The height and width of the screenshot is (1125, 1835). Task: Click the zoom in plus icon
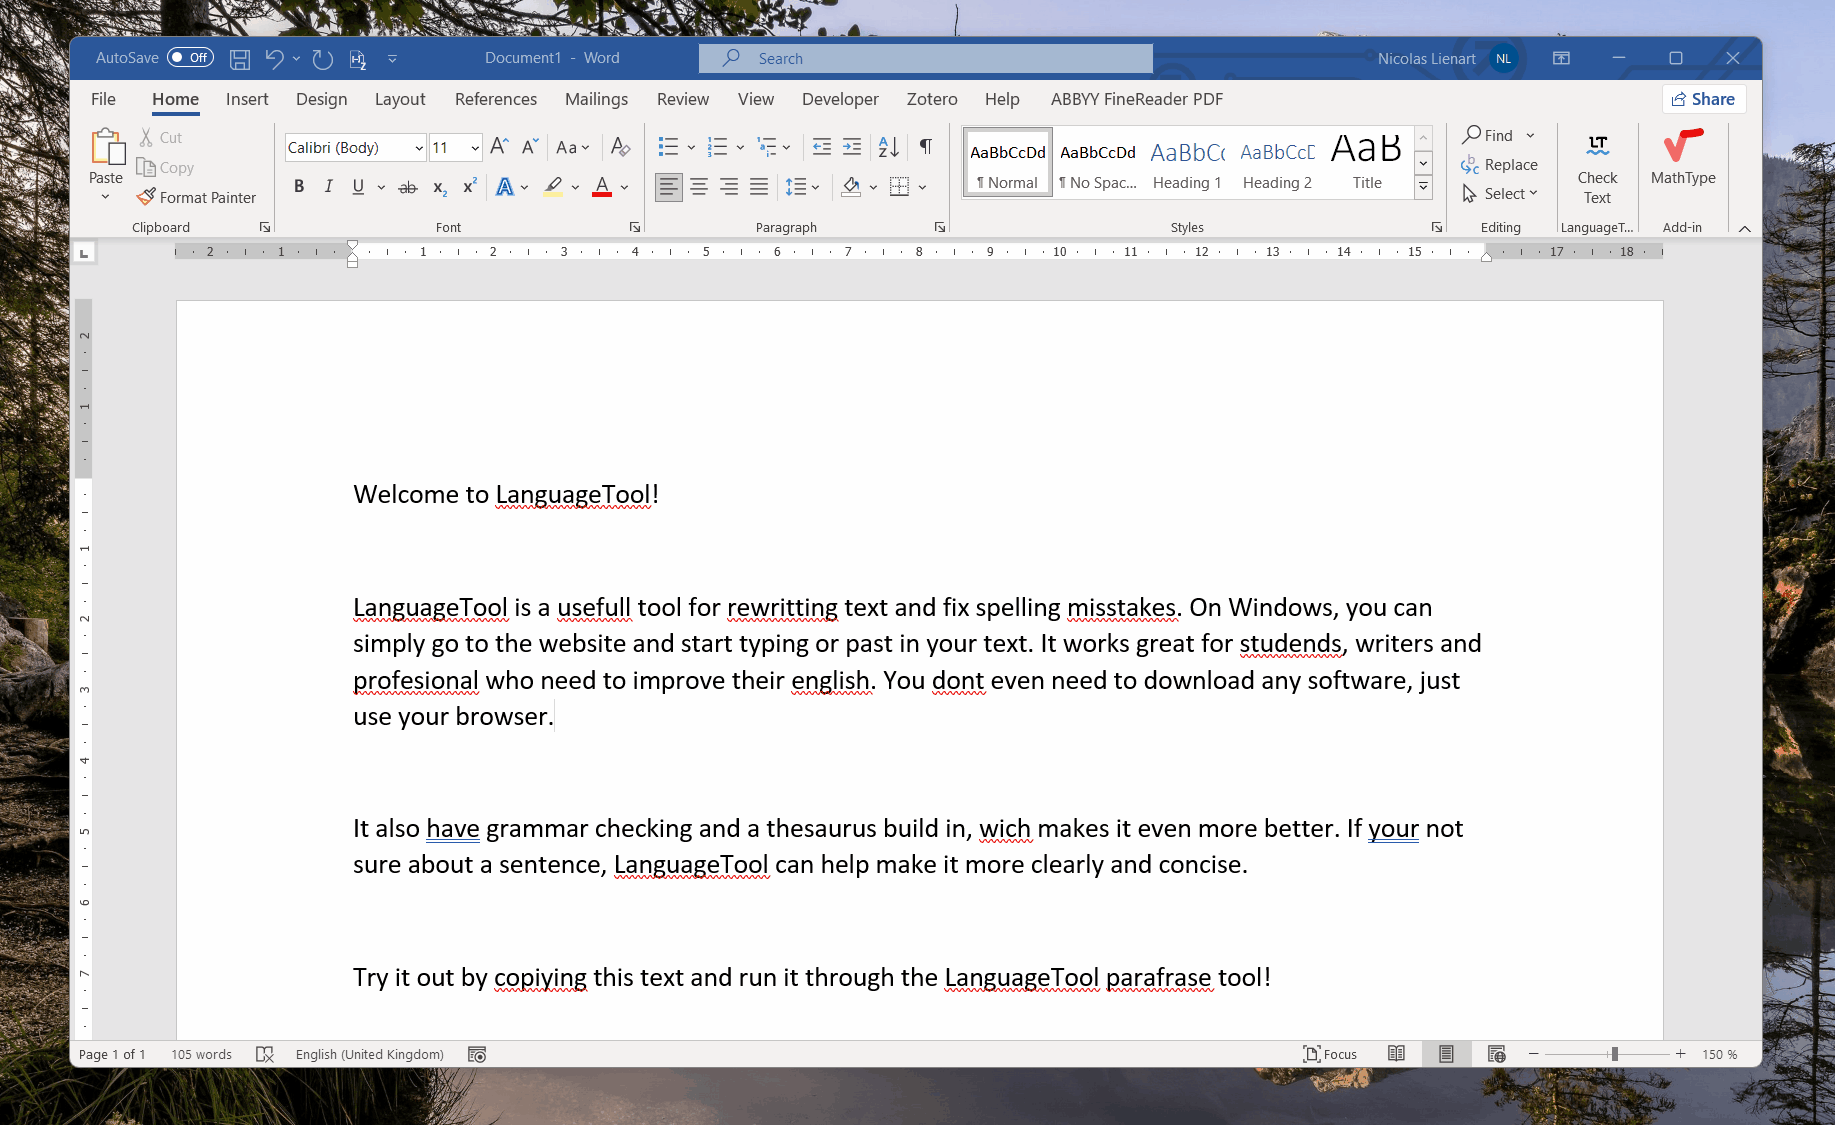point(1681,1054)
